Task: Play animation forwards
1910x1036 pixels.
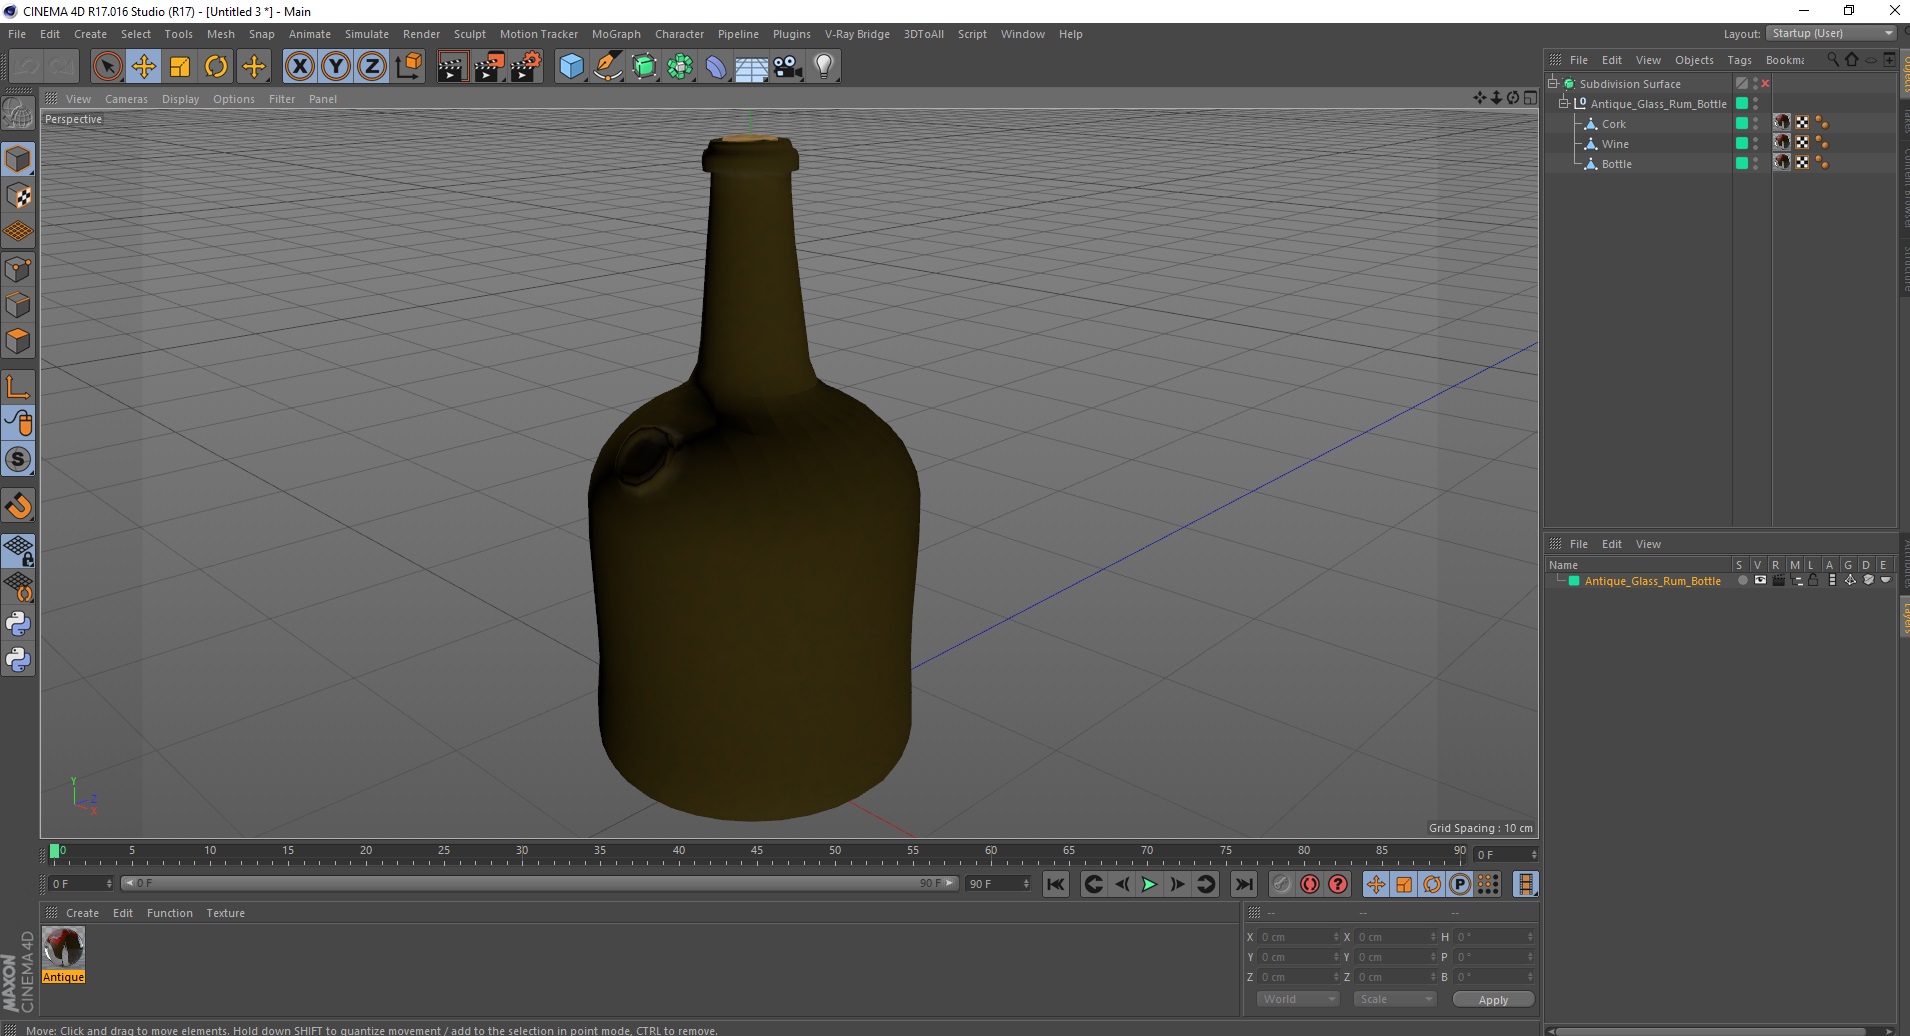Action: click(x=1150, y=884)
